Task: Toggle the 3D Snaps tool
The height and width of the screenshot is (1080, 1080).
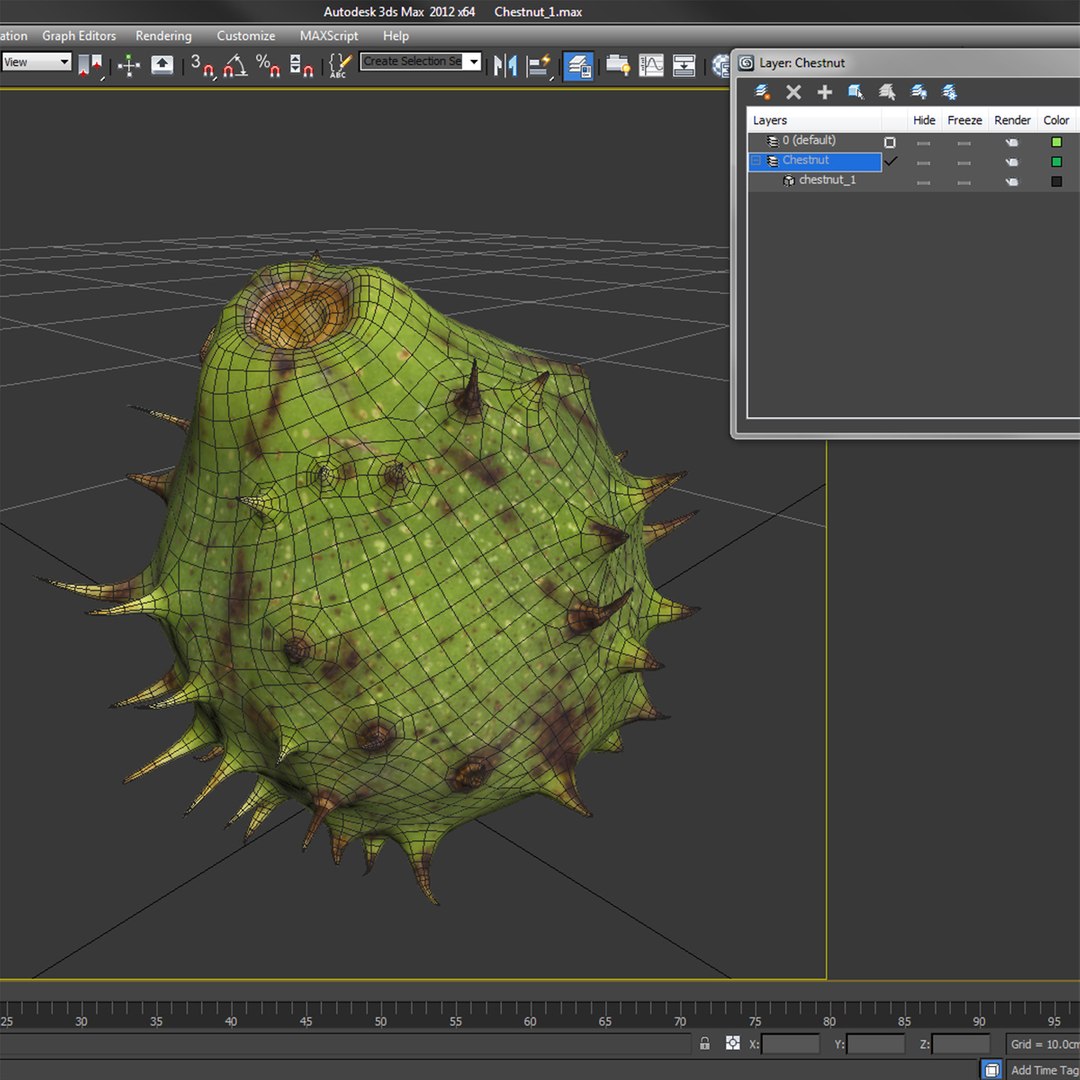Action: [202, 65]
